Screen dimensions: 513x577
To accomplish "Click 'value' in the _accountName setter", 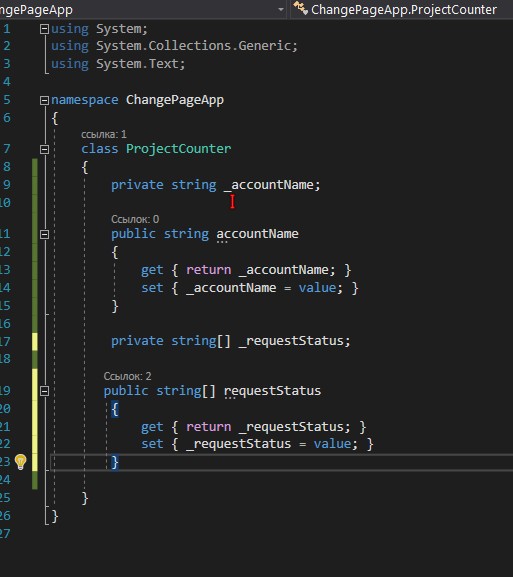I will [x=317, y=288].
